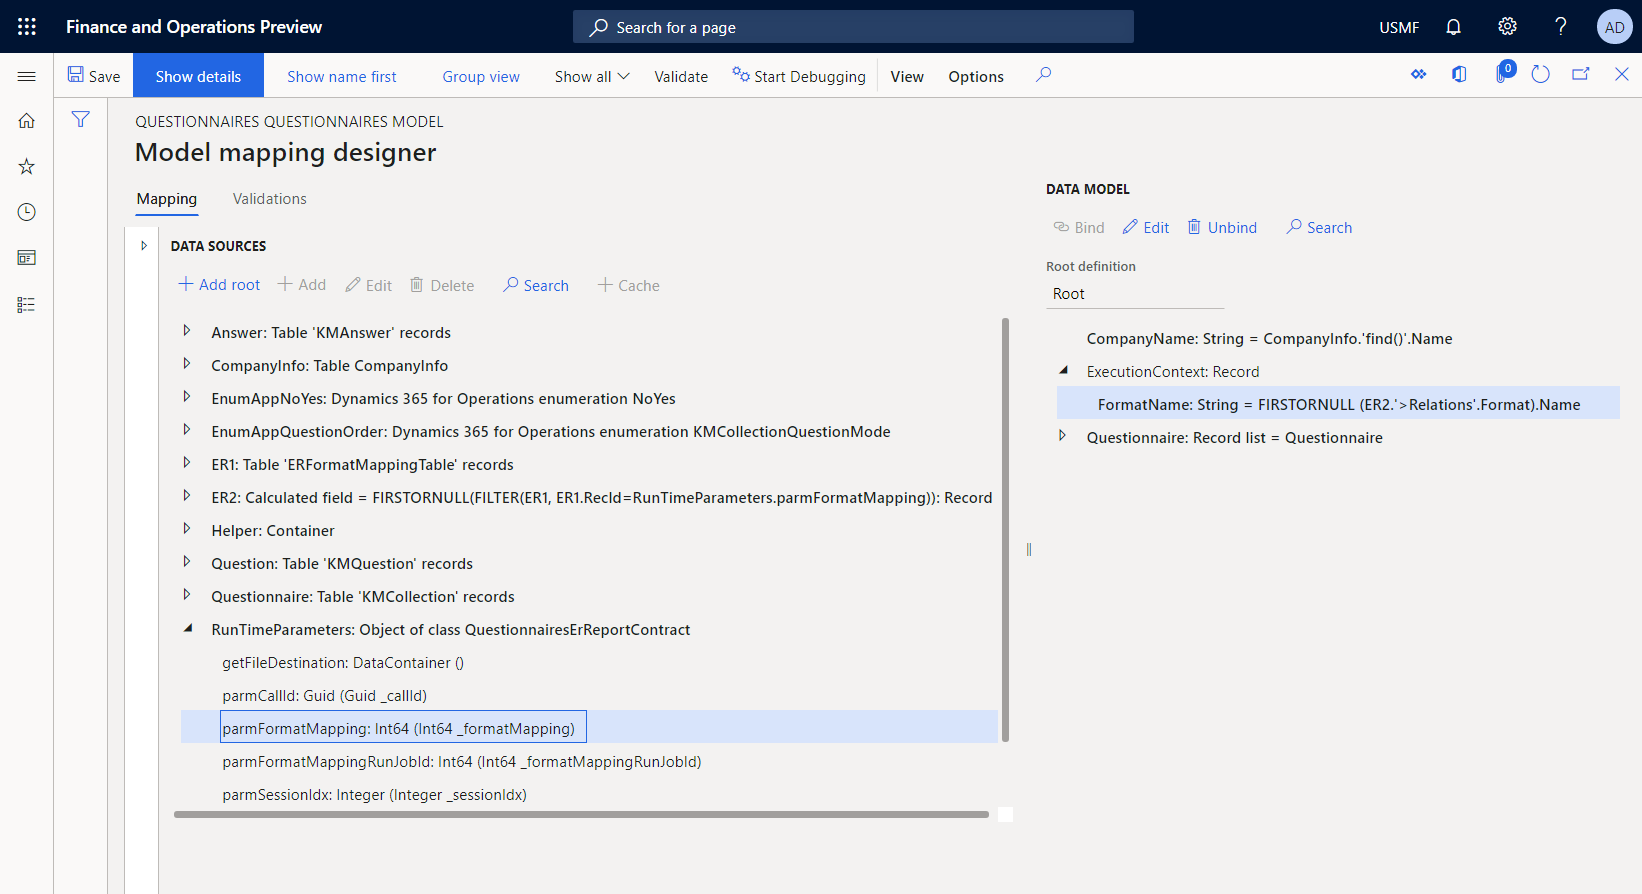Open Recent clock icon in sidebar

[27, 212]
